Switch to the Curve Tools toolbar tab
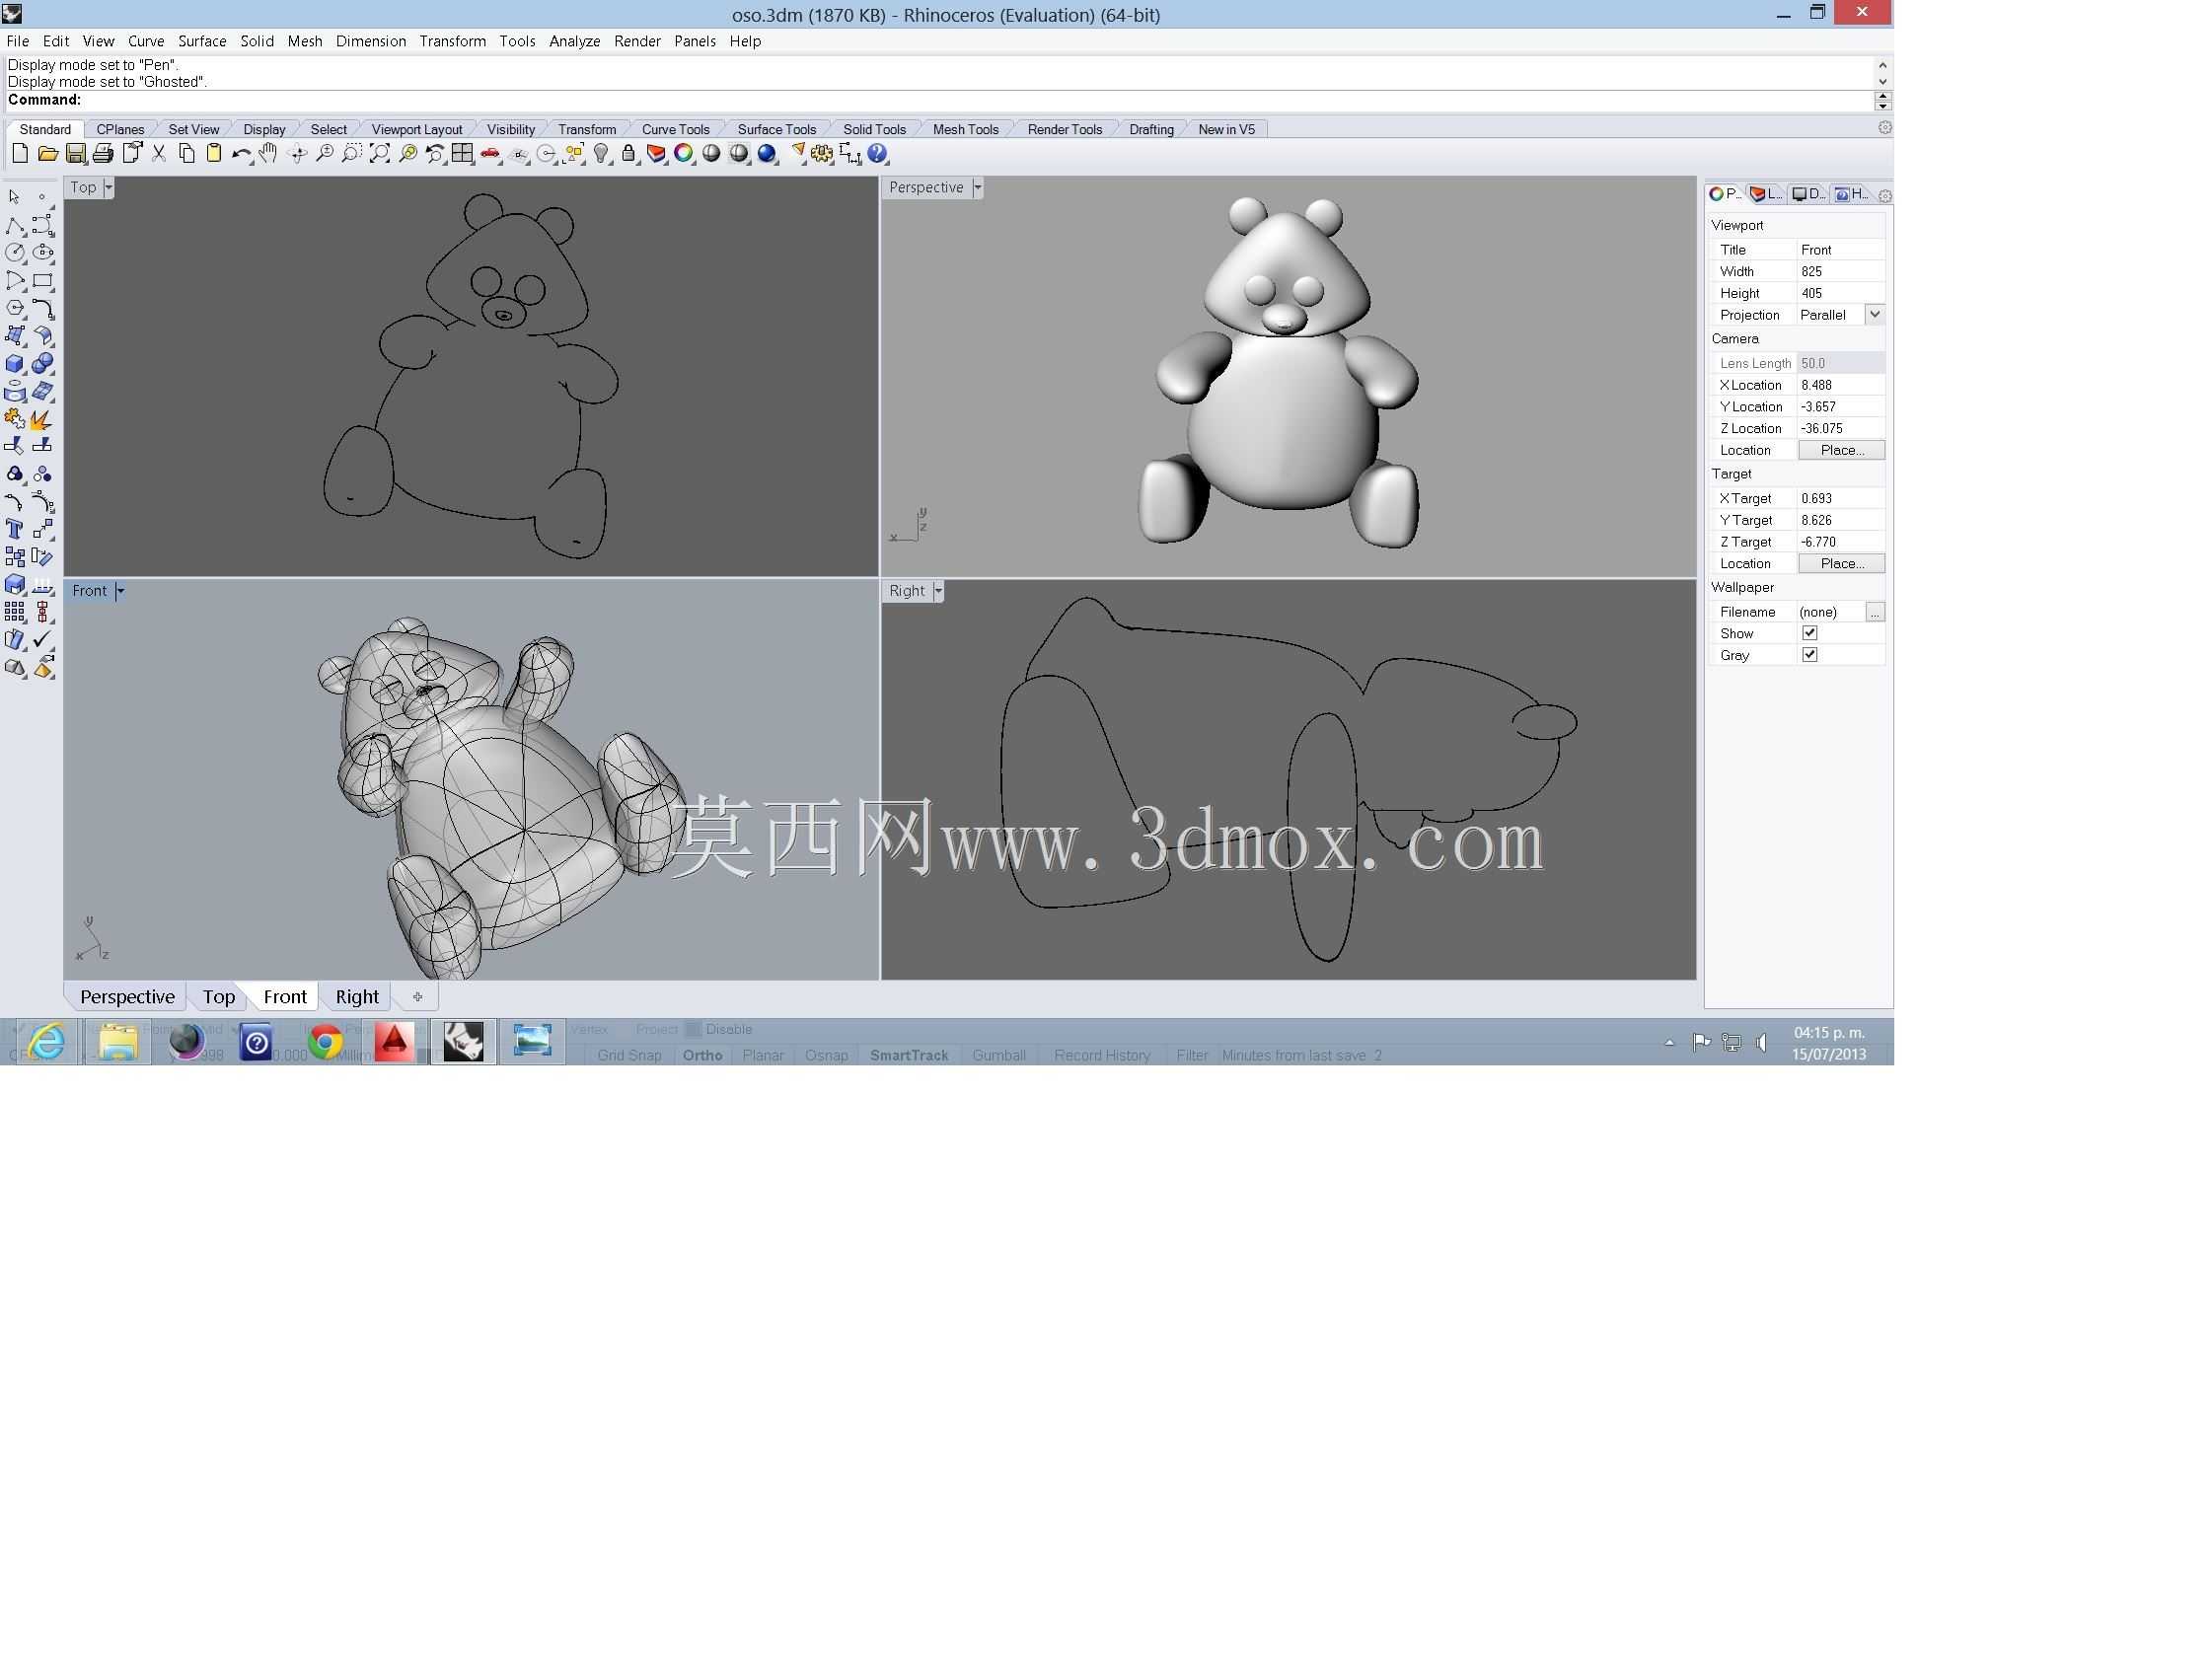The image size is (2212, 1678). [x=675, y=129]
